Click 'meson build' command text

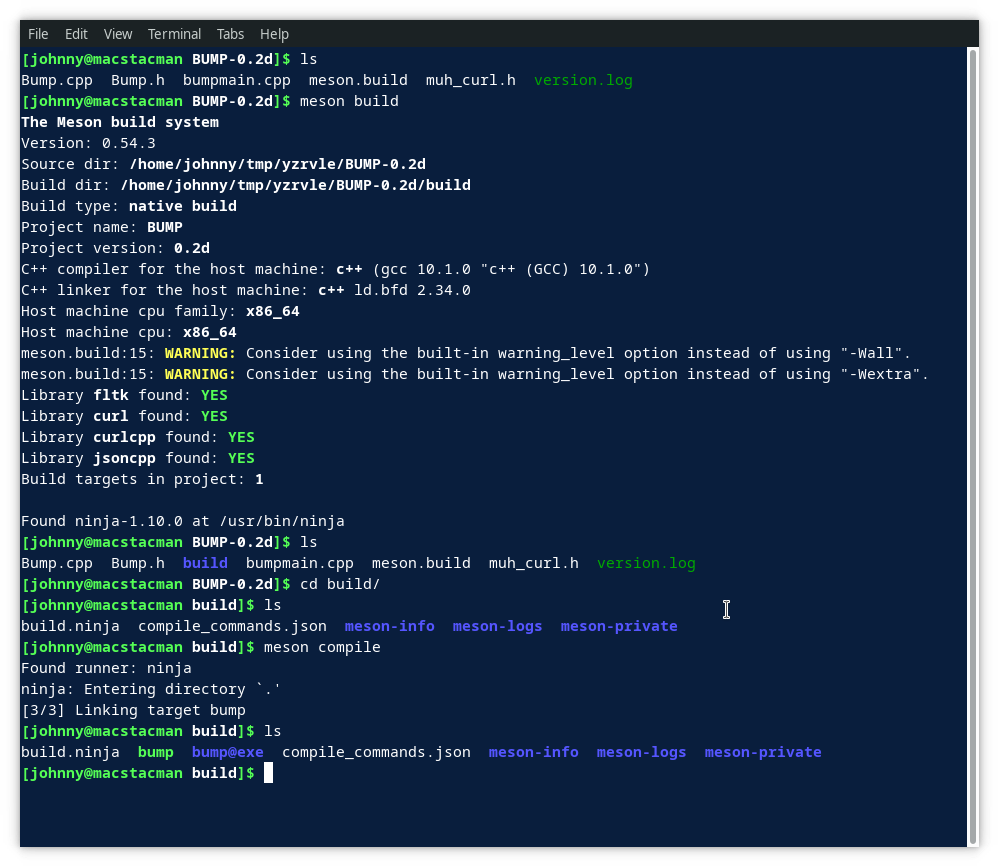point(349,101)
